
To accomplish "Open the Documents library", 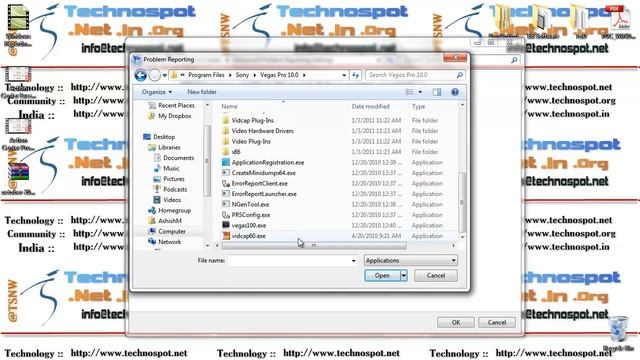I will [174, 158].
